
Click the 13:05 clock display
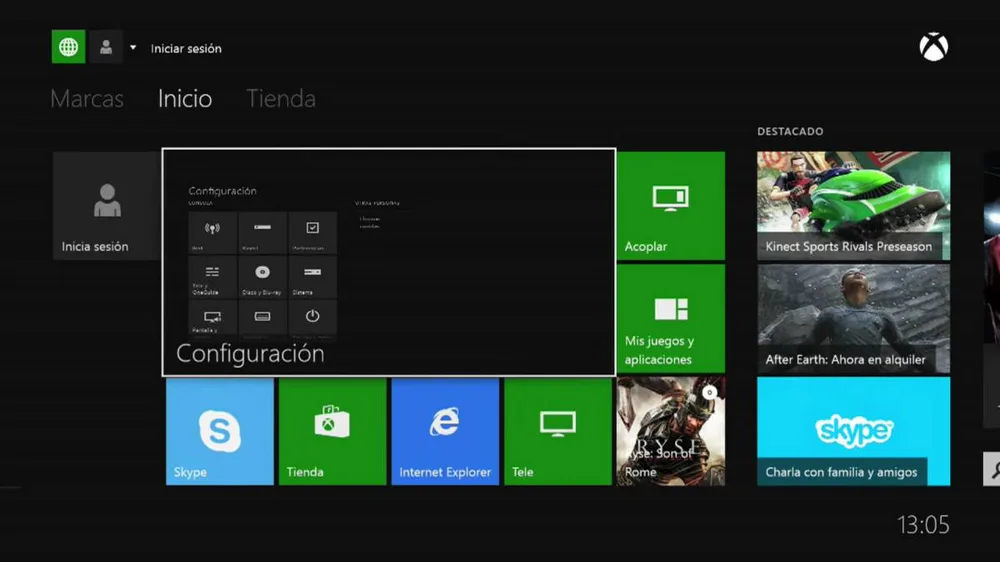[923, 525]
